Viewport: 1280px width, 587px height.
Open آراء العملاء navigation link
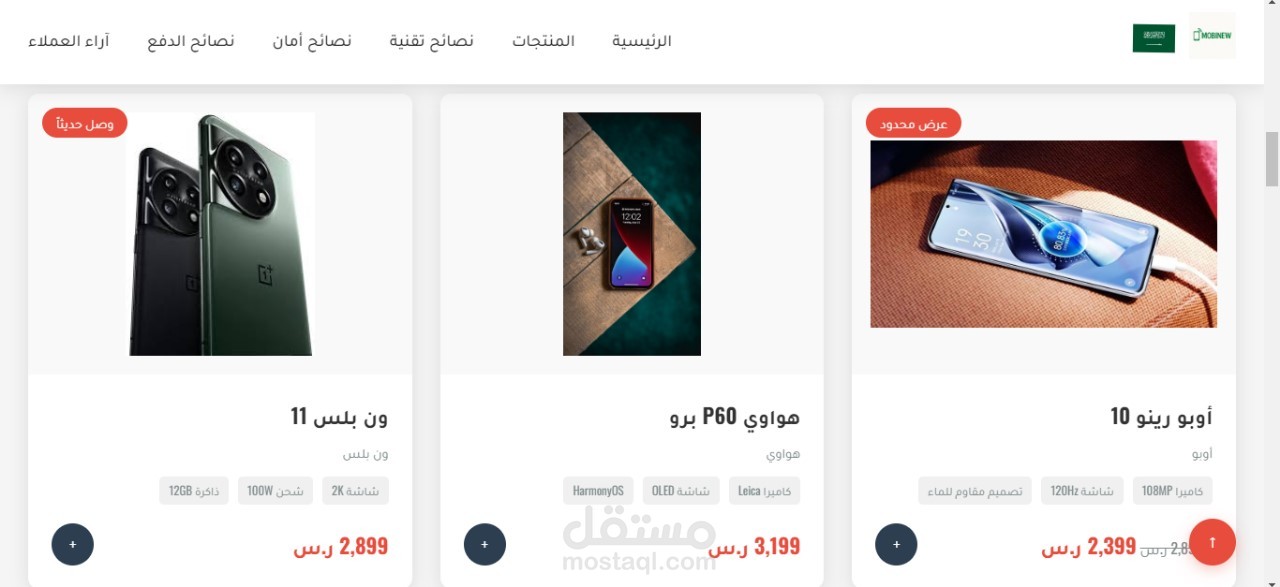(68, 41)
